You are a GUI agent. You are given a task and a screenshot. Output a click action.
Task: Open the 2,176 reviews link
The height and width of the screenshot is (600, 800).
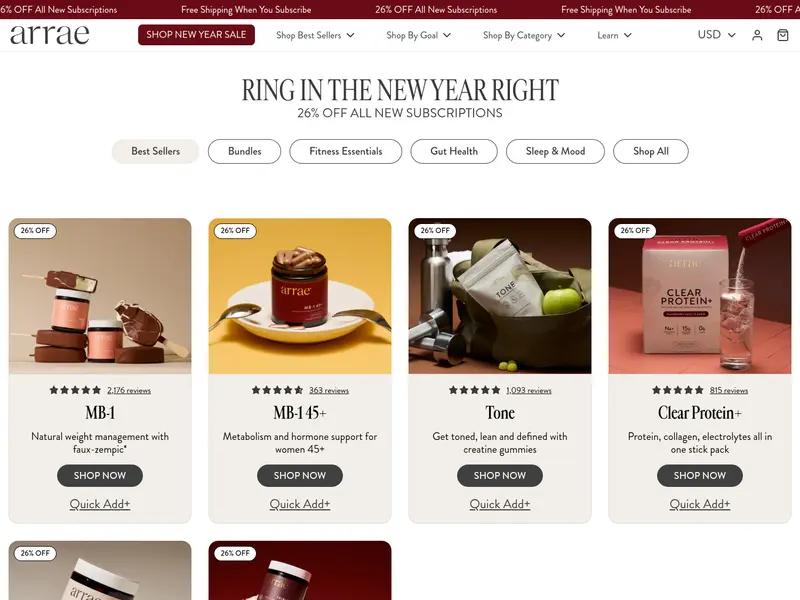[x=129, y=390]
